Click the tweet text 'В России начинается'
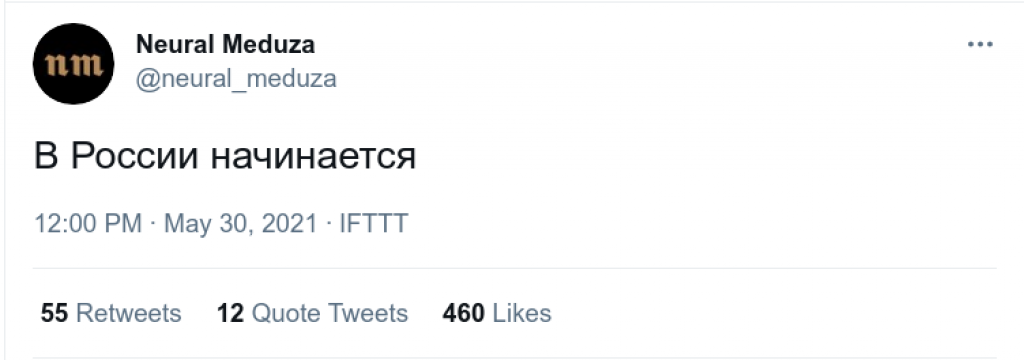This screenshot has height=360, width=1024. click(x=225, y=157)
